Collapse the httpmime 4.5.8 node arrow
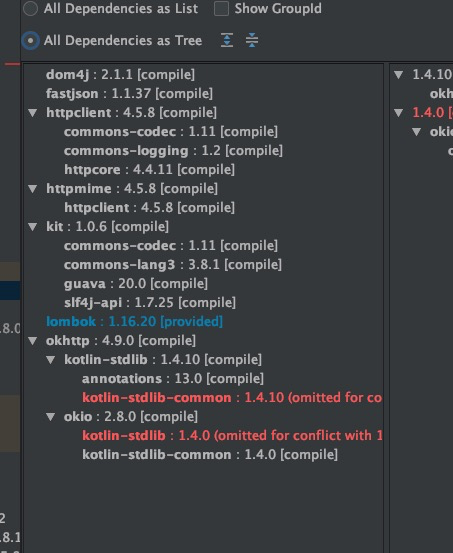This screenshot has width=453, height=553. (33, 189)
